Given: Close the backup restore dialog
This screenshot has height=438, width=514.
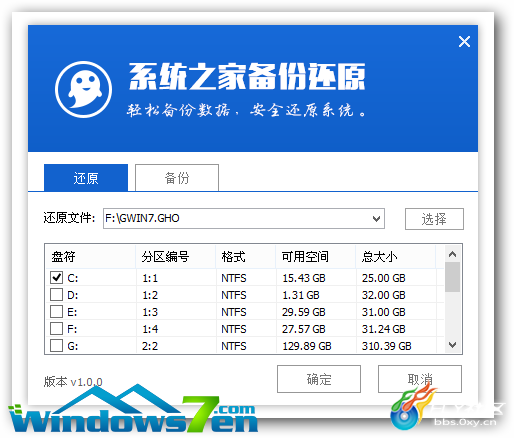Looking at the screenshot, I should pos(464,42).
